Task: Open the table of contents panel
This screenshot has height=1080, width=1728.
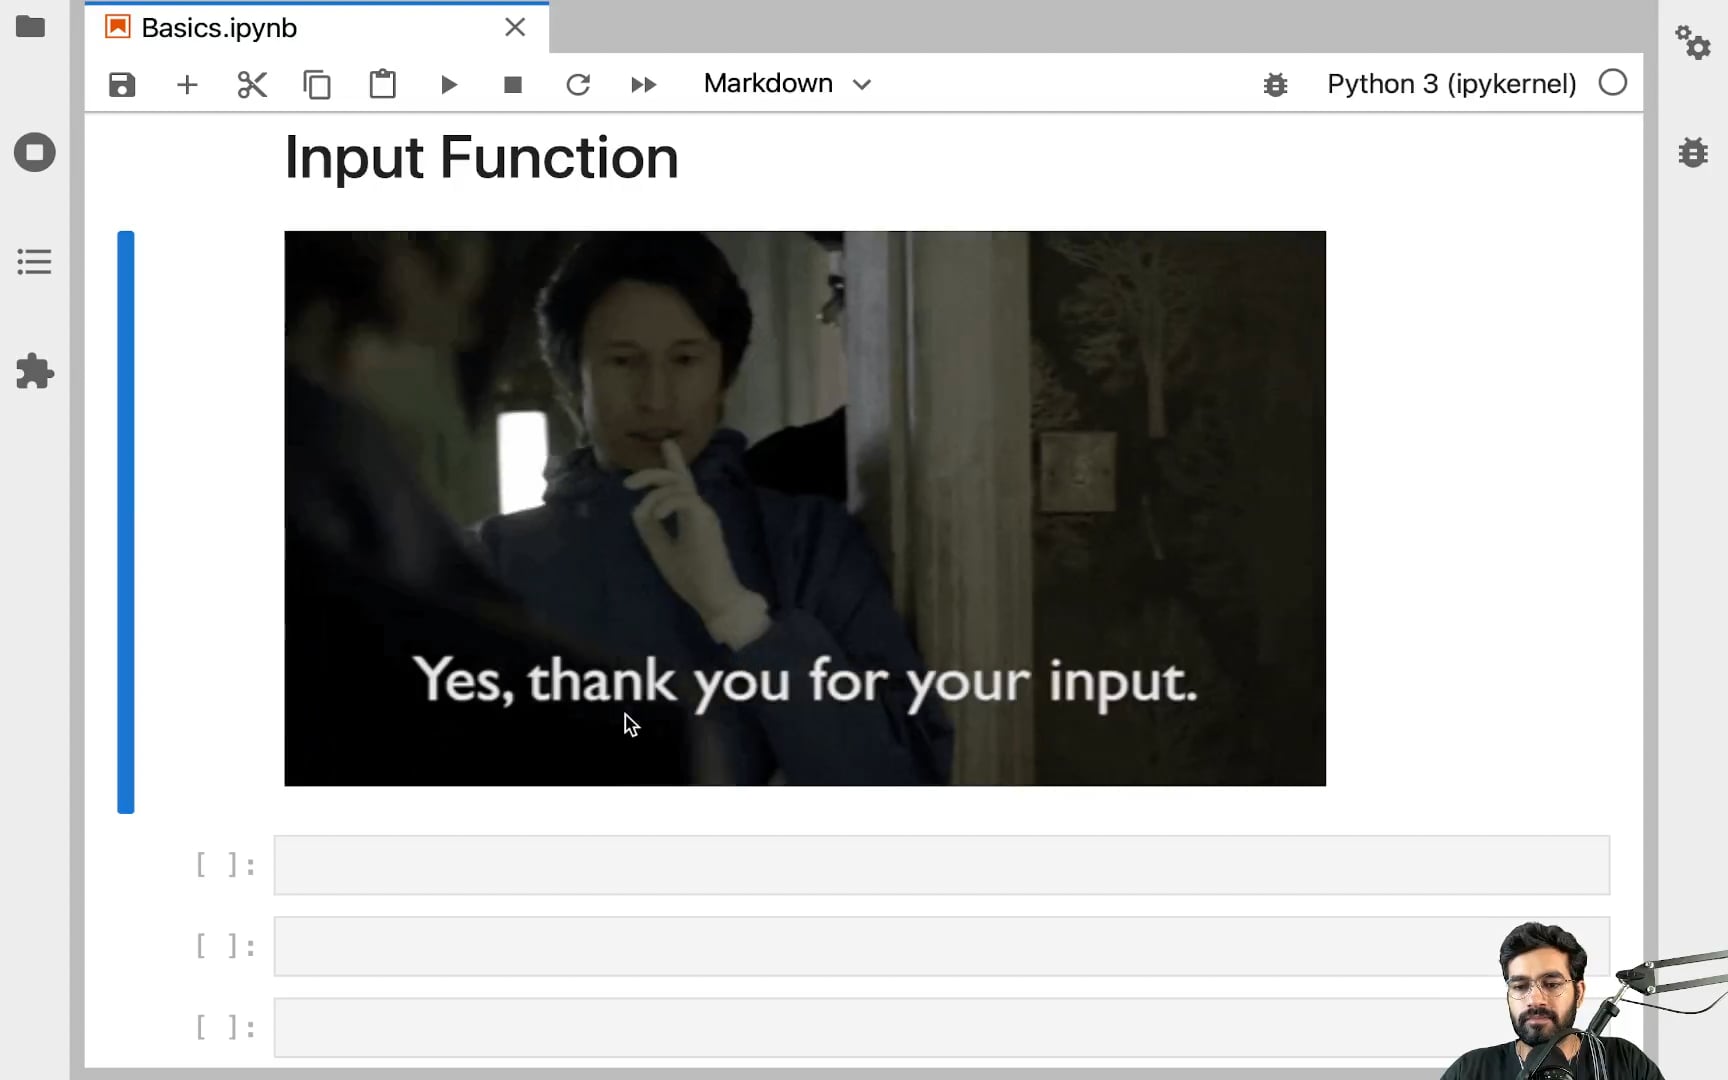Action: [x=34, y=262]
